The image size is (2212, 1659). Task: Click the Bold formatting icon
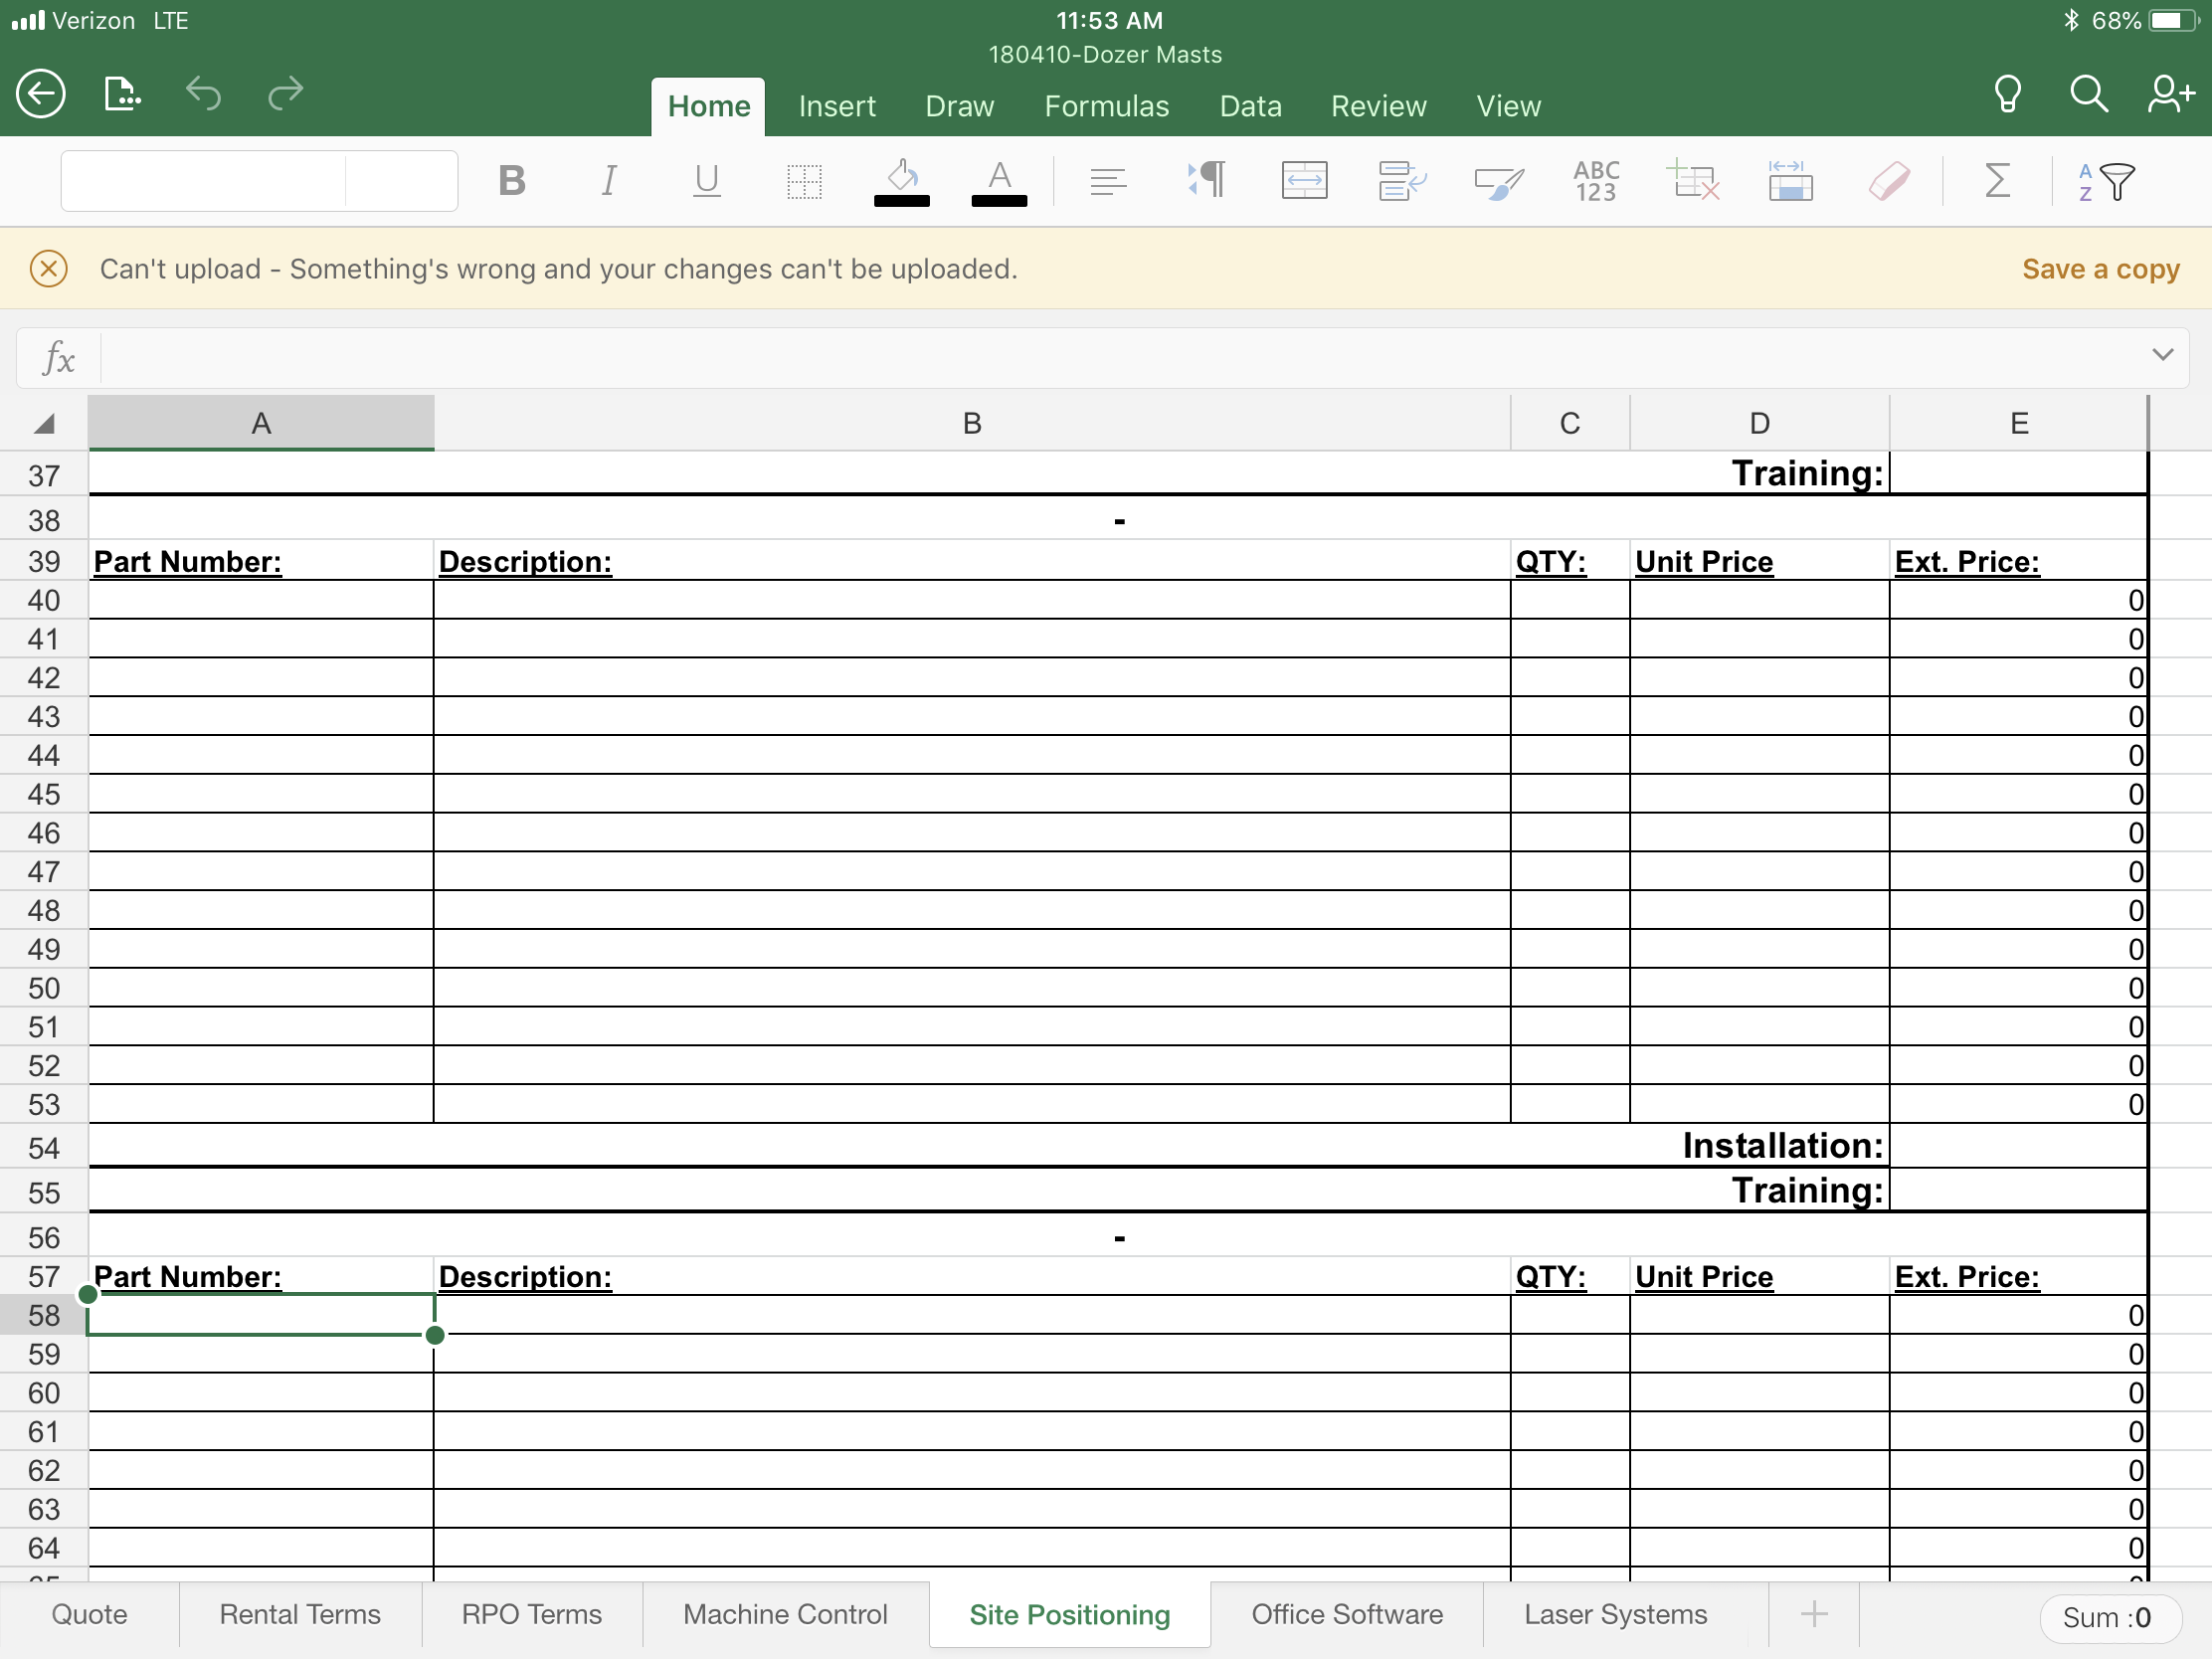[x=512, y=181]
